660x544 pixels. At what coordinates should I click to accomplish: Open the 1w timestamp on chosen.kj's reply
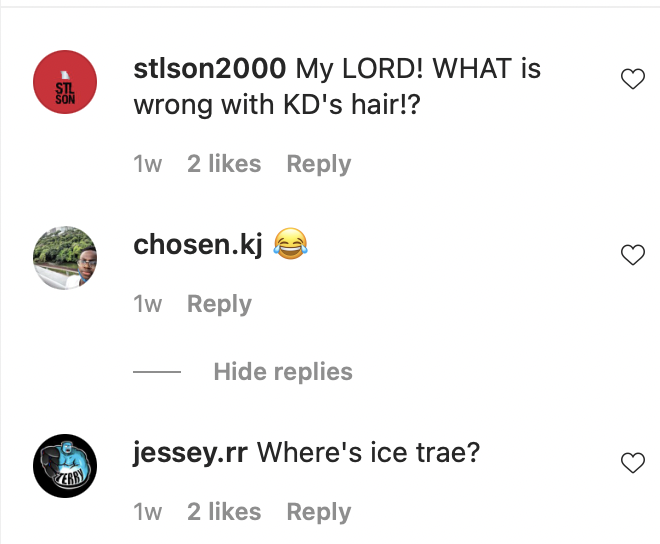coord(147,304)
